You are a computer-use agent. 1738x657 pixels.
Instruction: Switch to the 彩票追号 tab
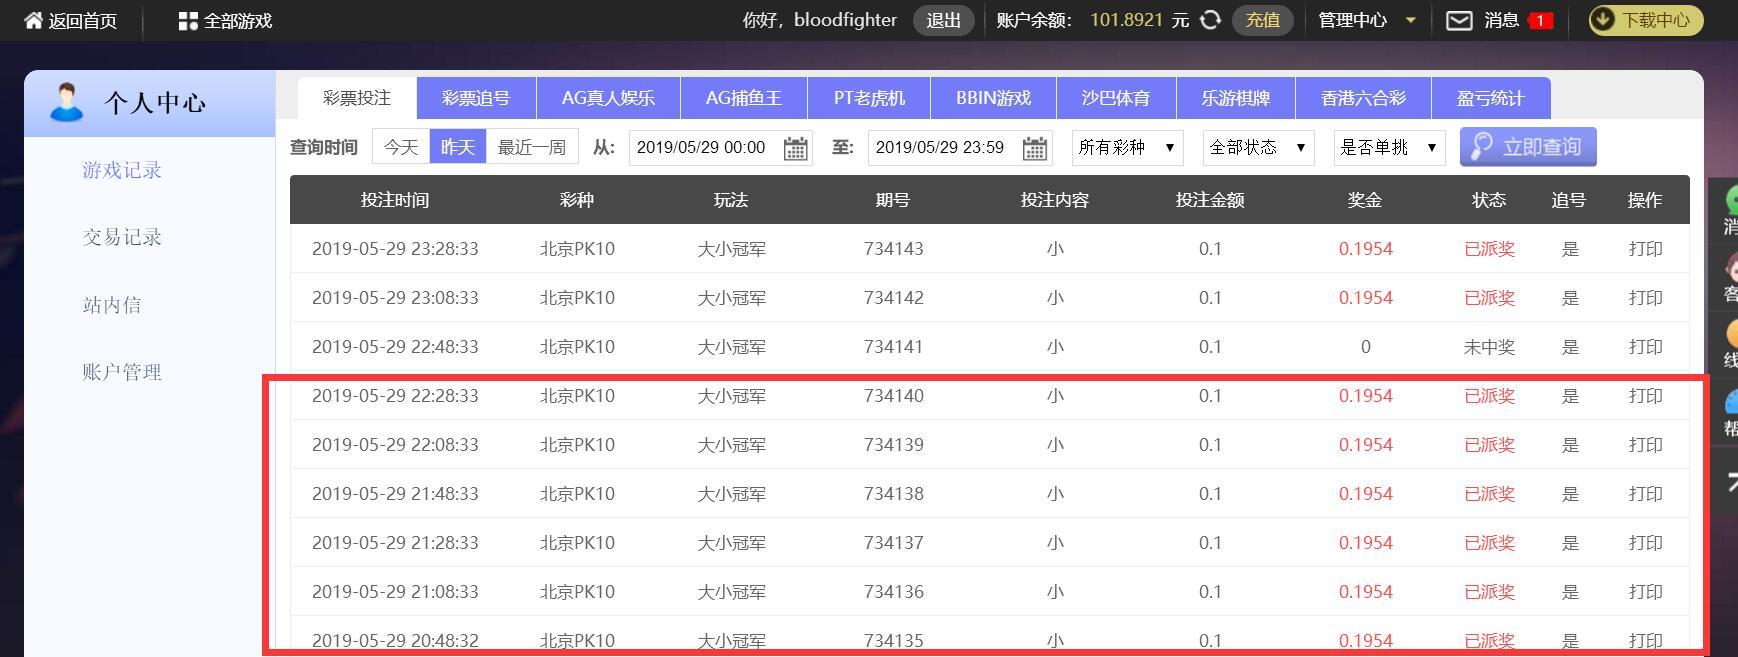coord(476,98)
